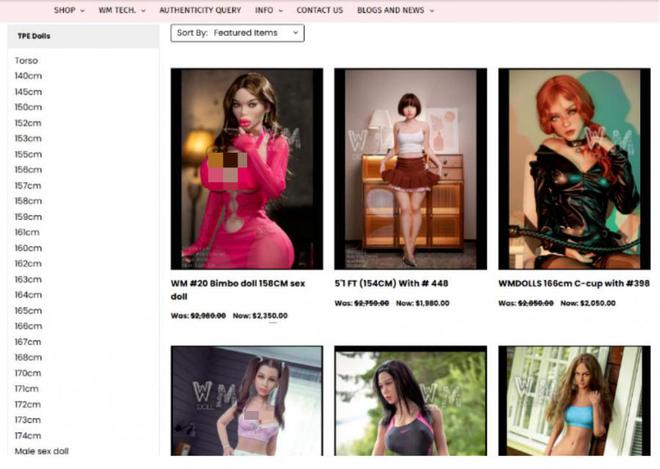Click the 170cm category link
660x469 pixels.
(x=28, y=373)
